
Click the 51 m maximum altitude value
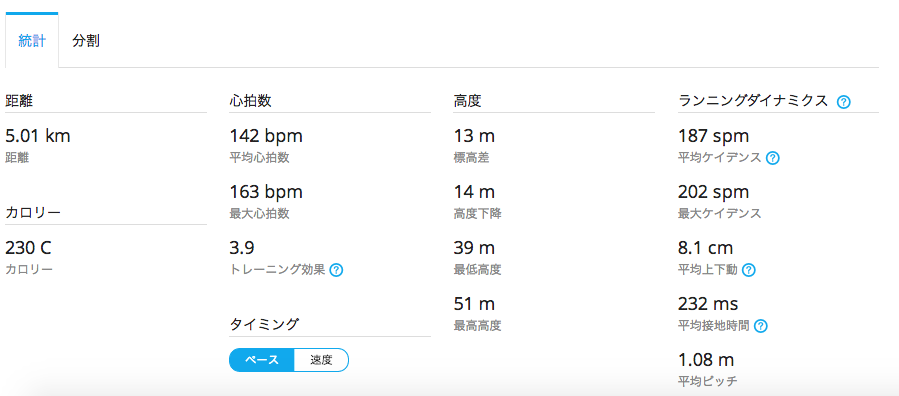(x=474, y=304)
